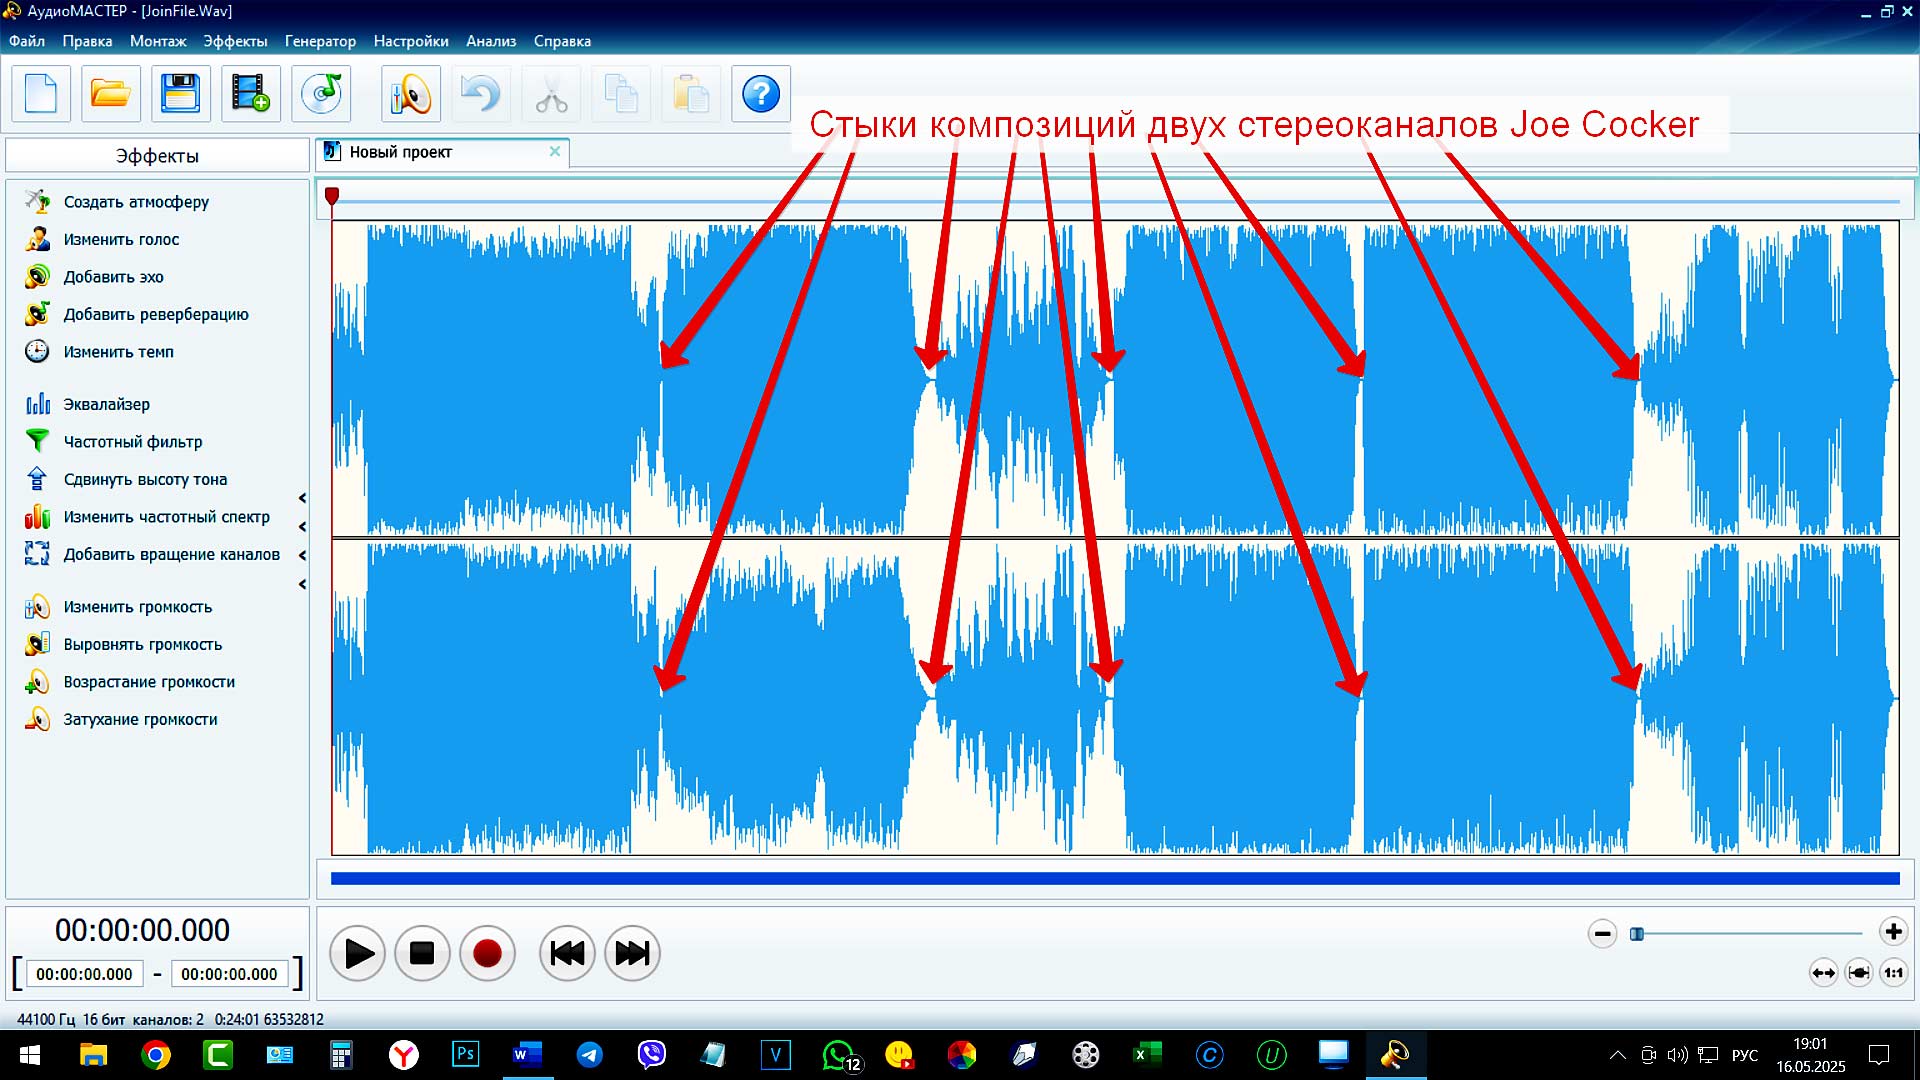
Task: Click the Cut scissors icon
Action: [x=551, y=94]
